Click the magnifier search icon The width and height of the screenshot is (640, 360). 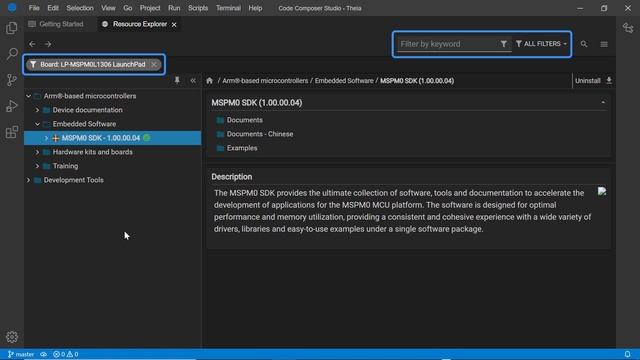point(584,44)
